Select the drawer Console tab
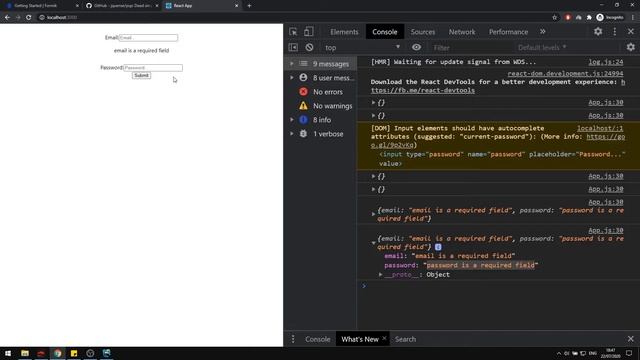The height and width of the screenshot is (360, 640). (x=318, y=339)
